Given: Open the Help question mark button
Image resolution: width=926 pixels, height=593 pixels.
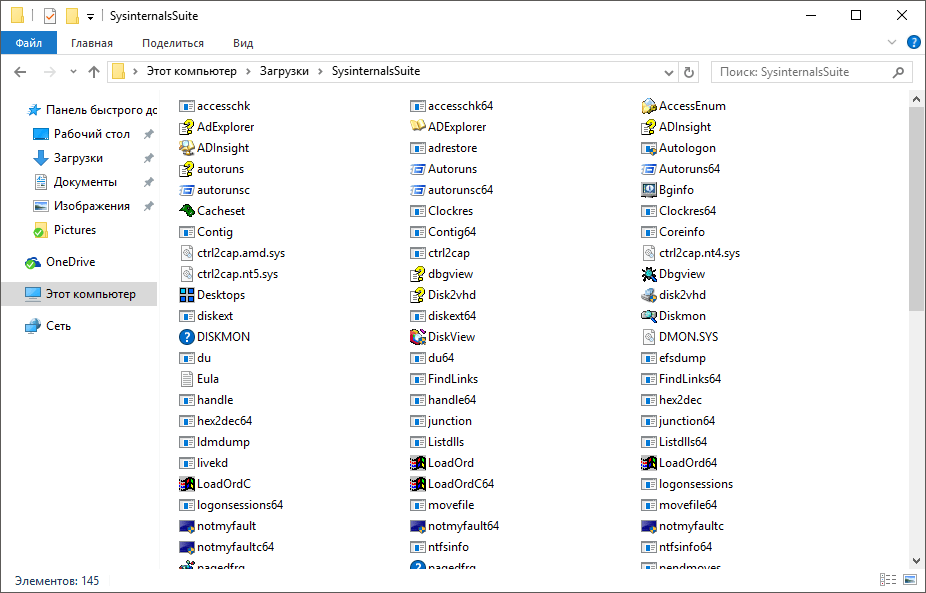Looking at the screenshot, I should pyautogui.click(x=913, y=43).
